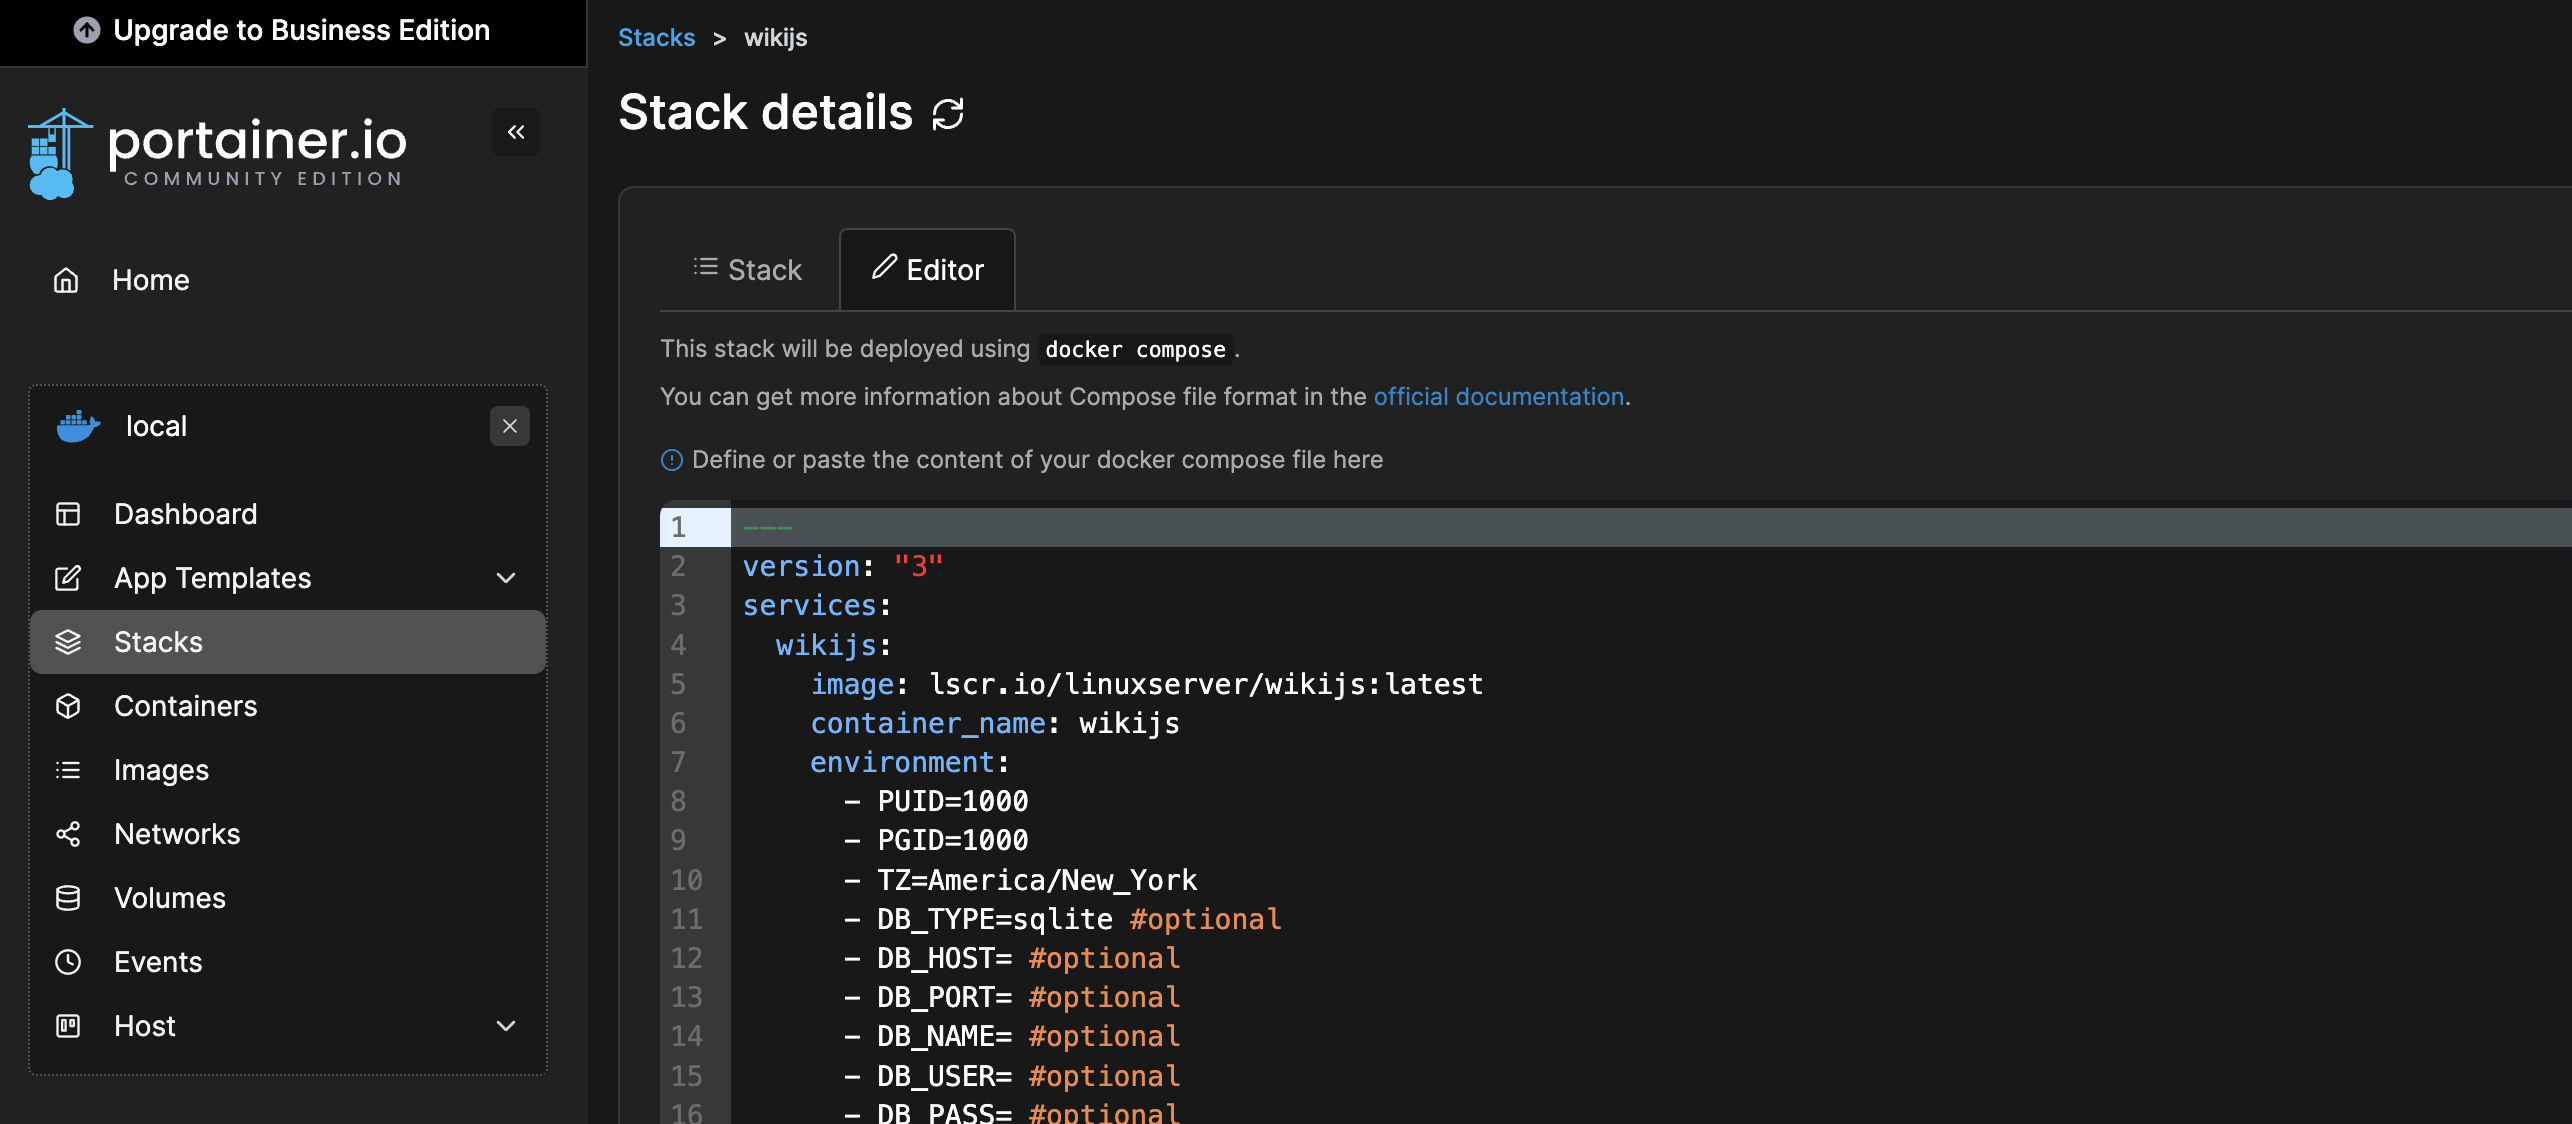Click the Host server icon
This screenshot has width=2572, height=1124.
click(x=68, y=1026)
